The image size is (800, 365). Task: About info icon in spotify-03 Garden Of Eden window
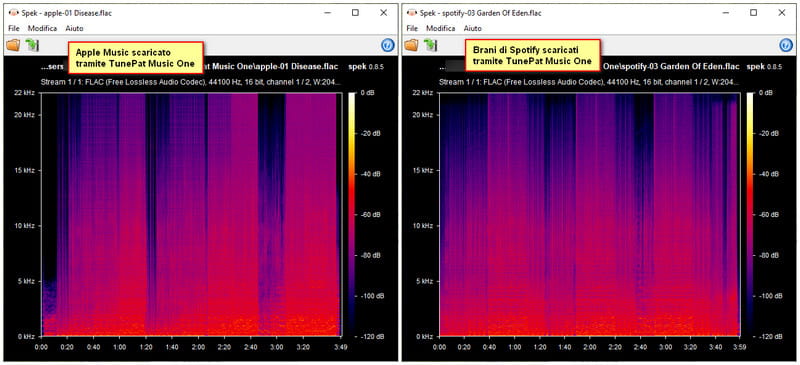click(x=786, y=45)
